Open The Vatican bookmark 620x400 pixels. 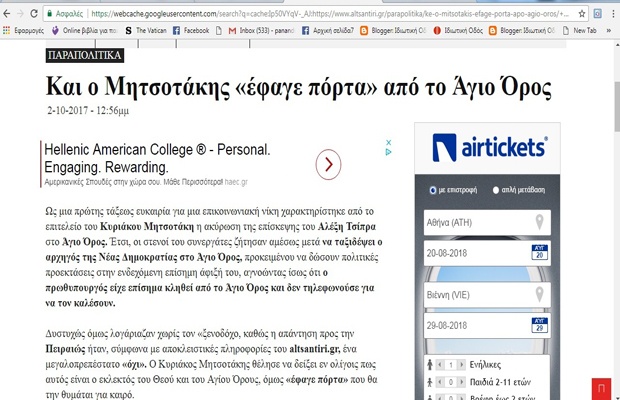point(146,30)
